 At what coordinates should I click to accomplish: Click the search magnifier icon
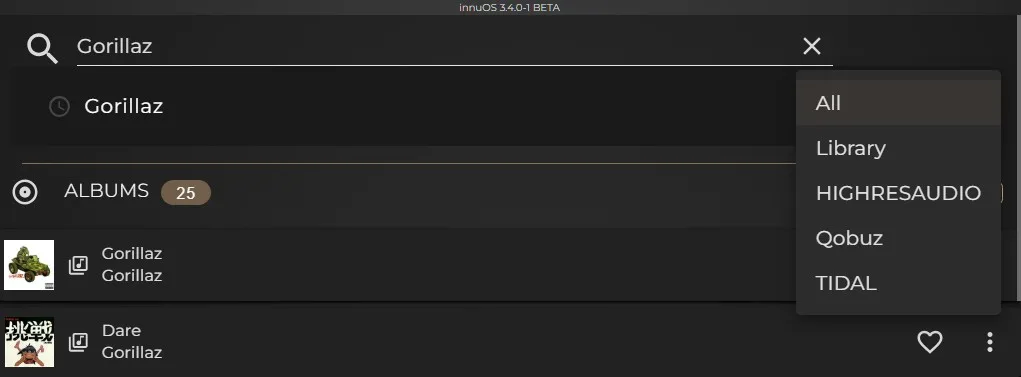click(42, 48)
